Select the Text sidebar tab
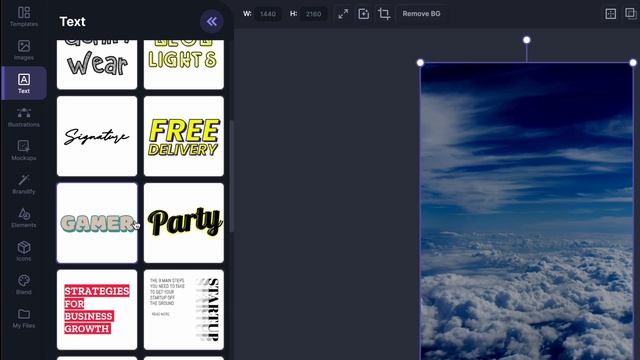The width and height of the screenshot is (640, 360). click(x=24, y=83)
